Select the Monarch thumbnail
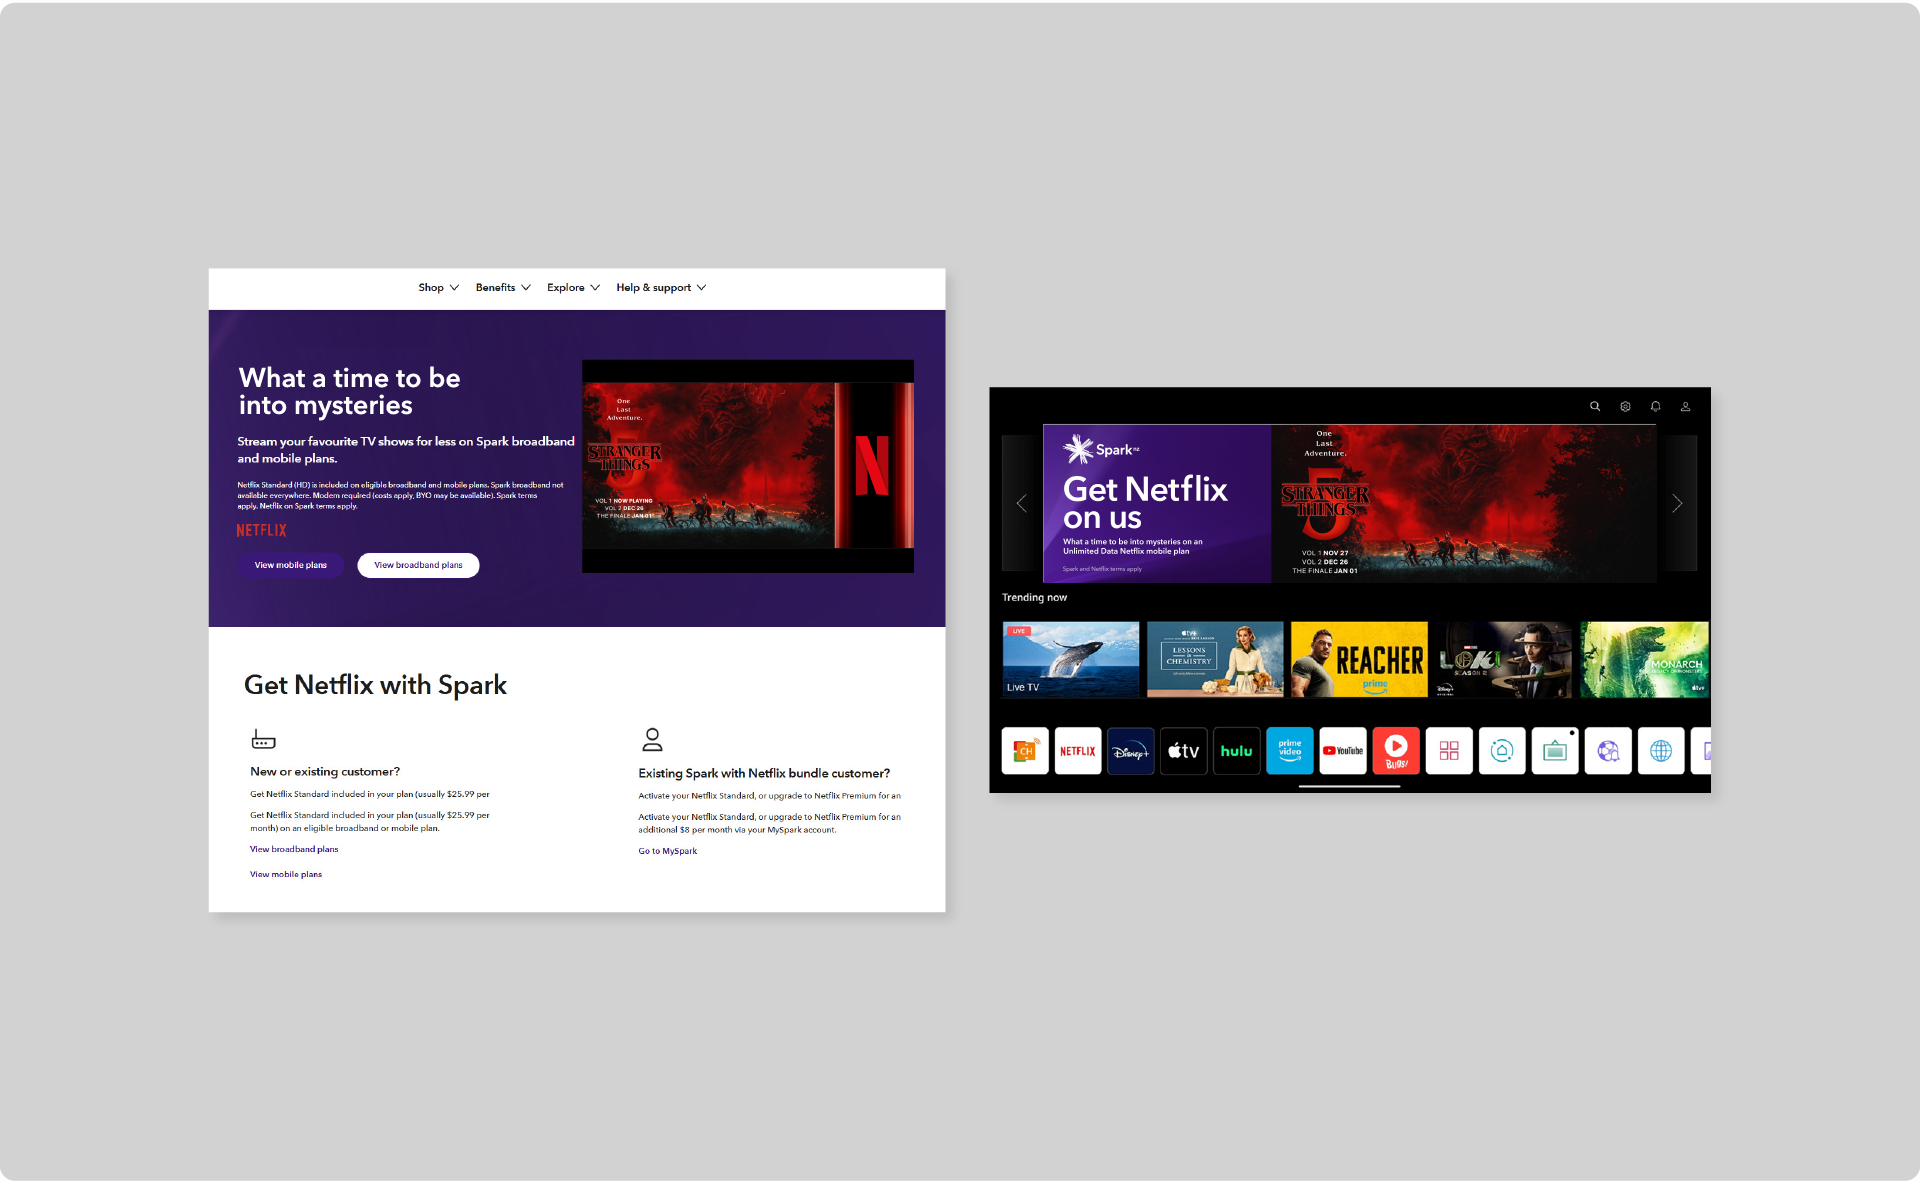 tap(1644, 659)
